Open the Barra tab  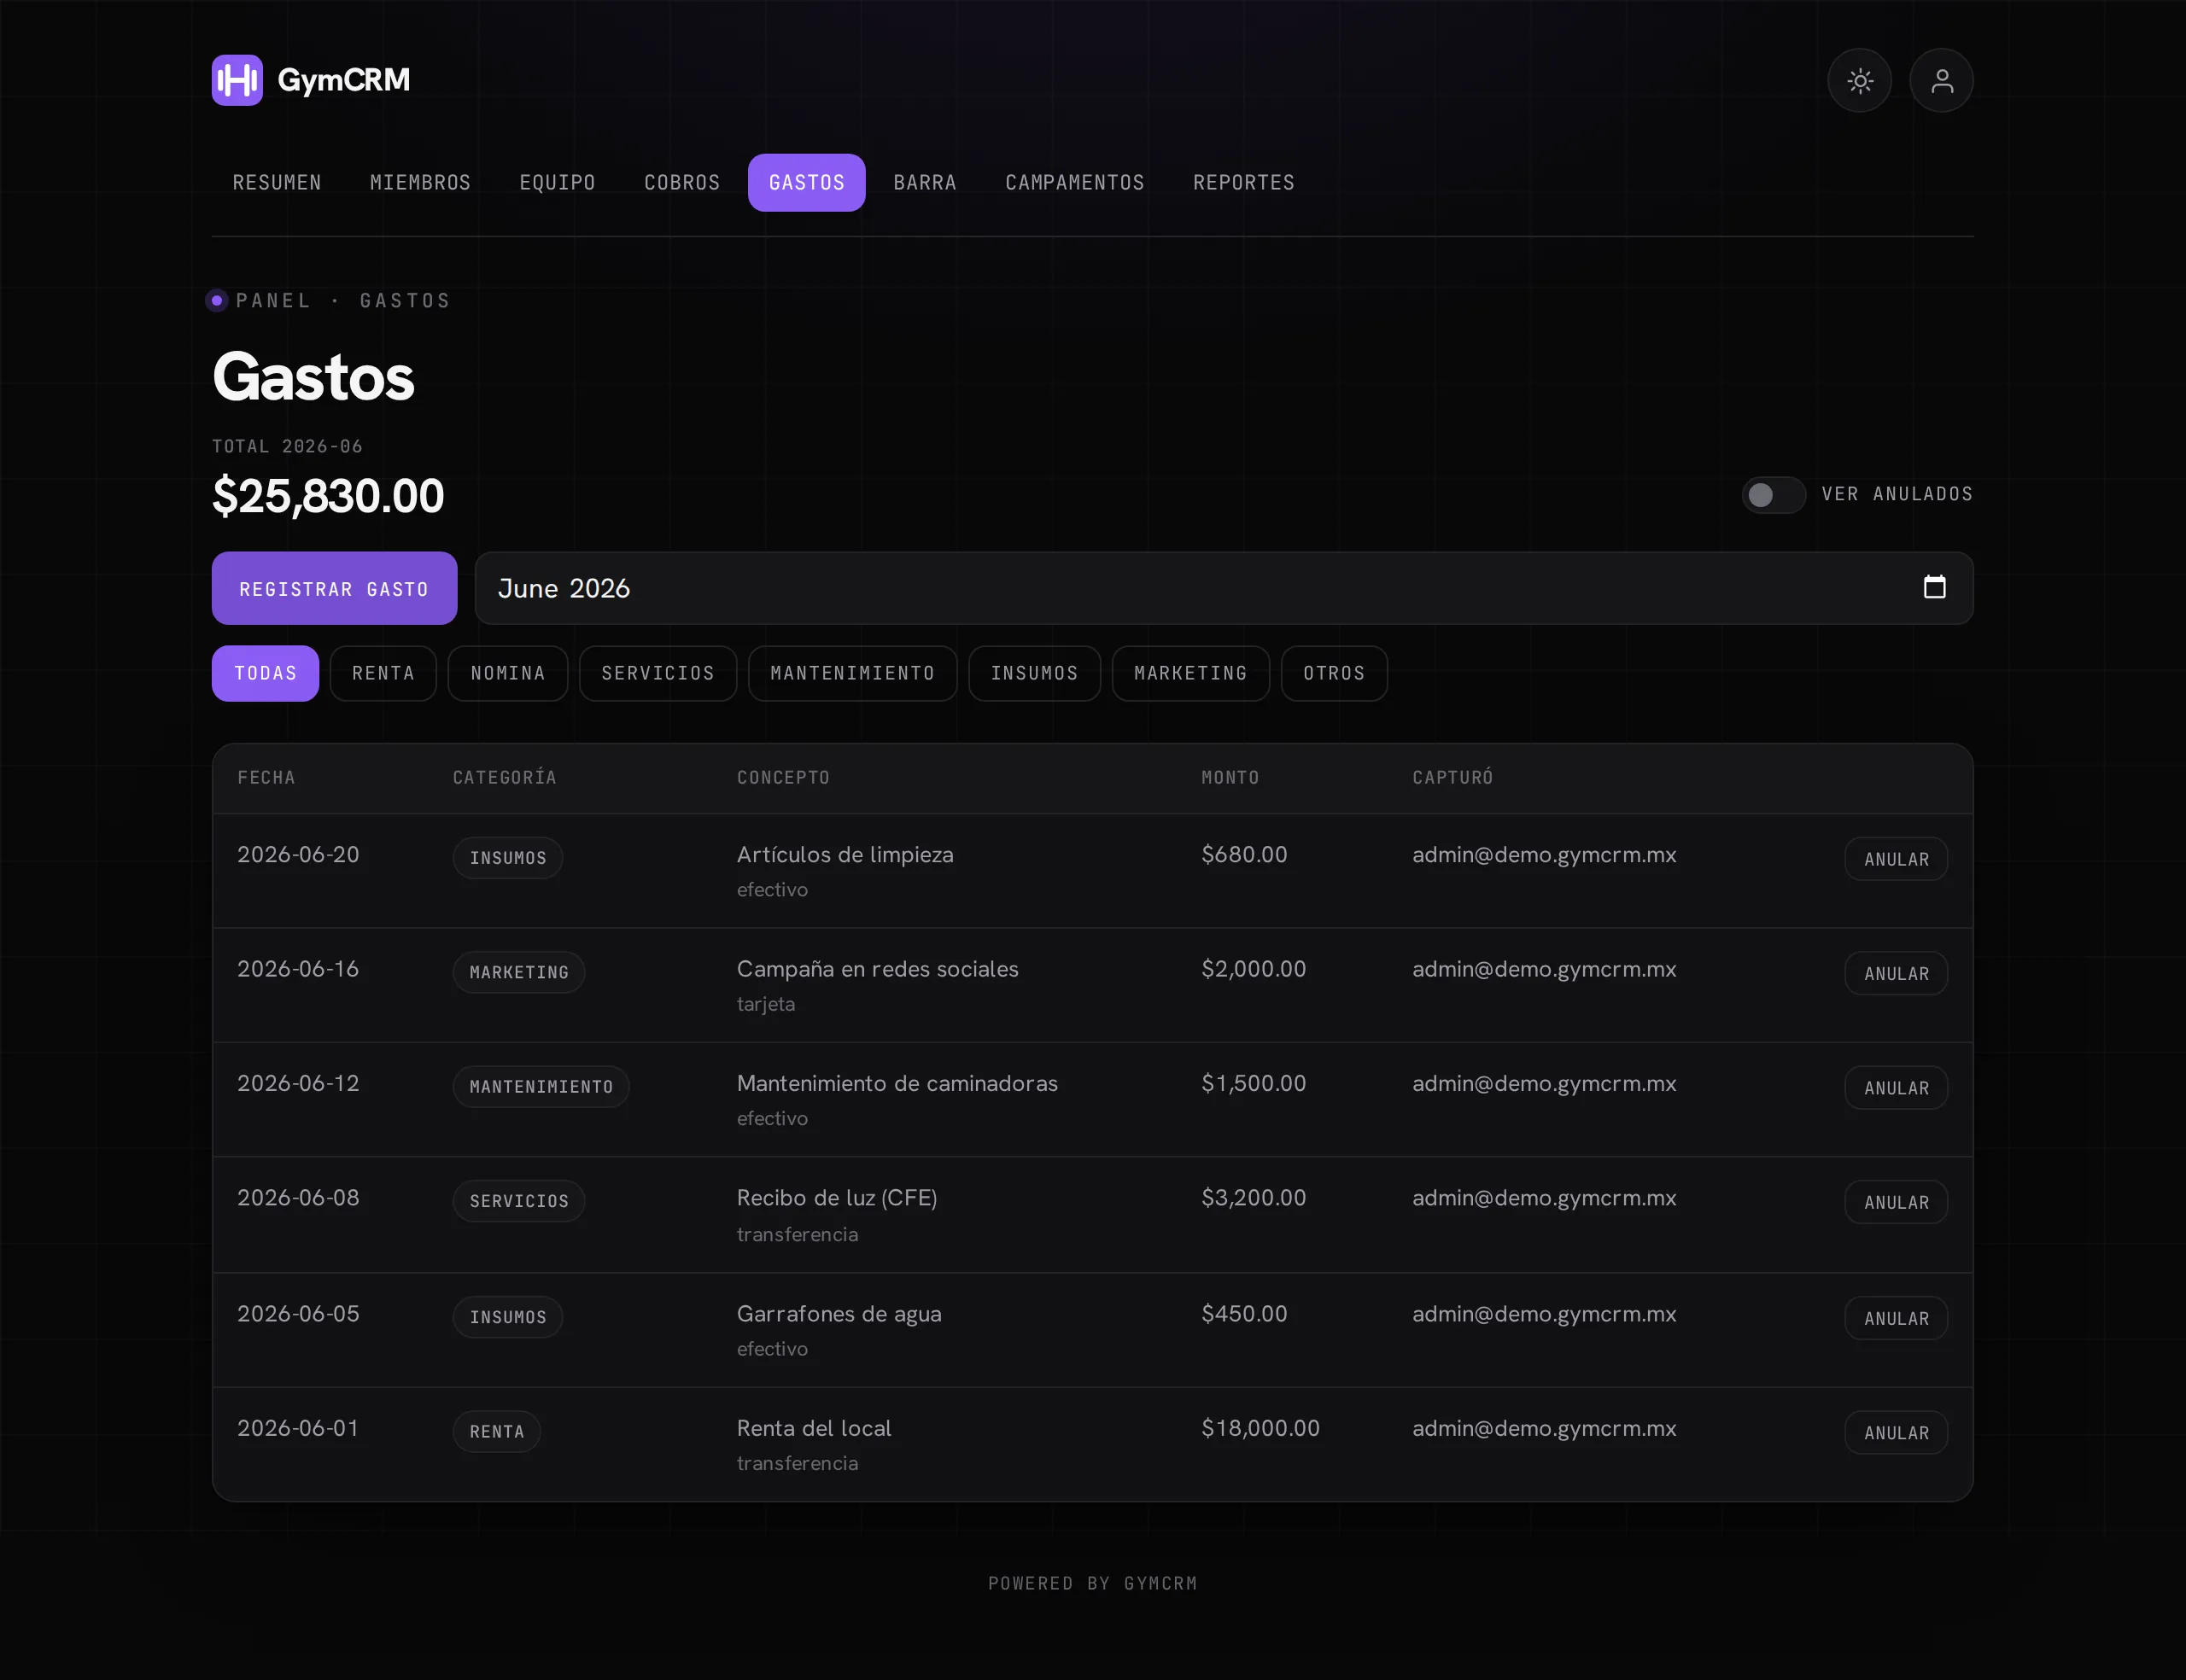[x=925, y=183]
